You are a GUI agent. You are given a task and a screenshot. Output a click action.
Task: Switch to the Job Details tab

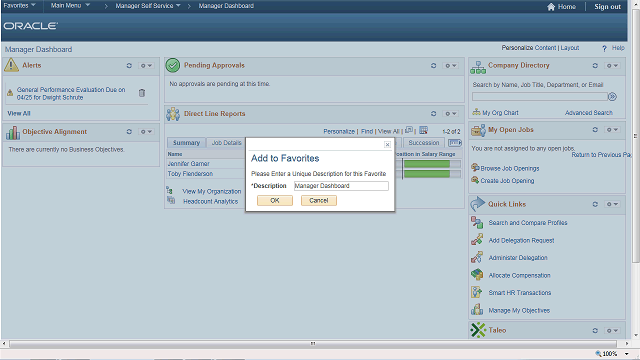[x=227, y=143]
